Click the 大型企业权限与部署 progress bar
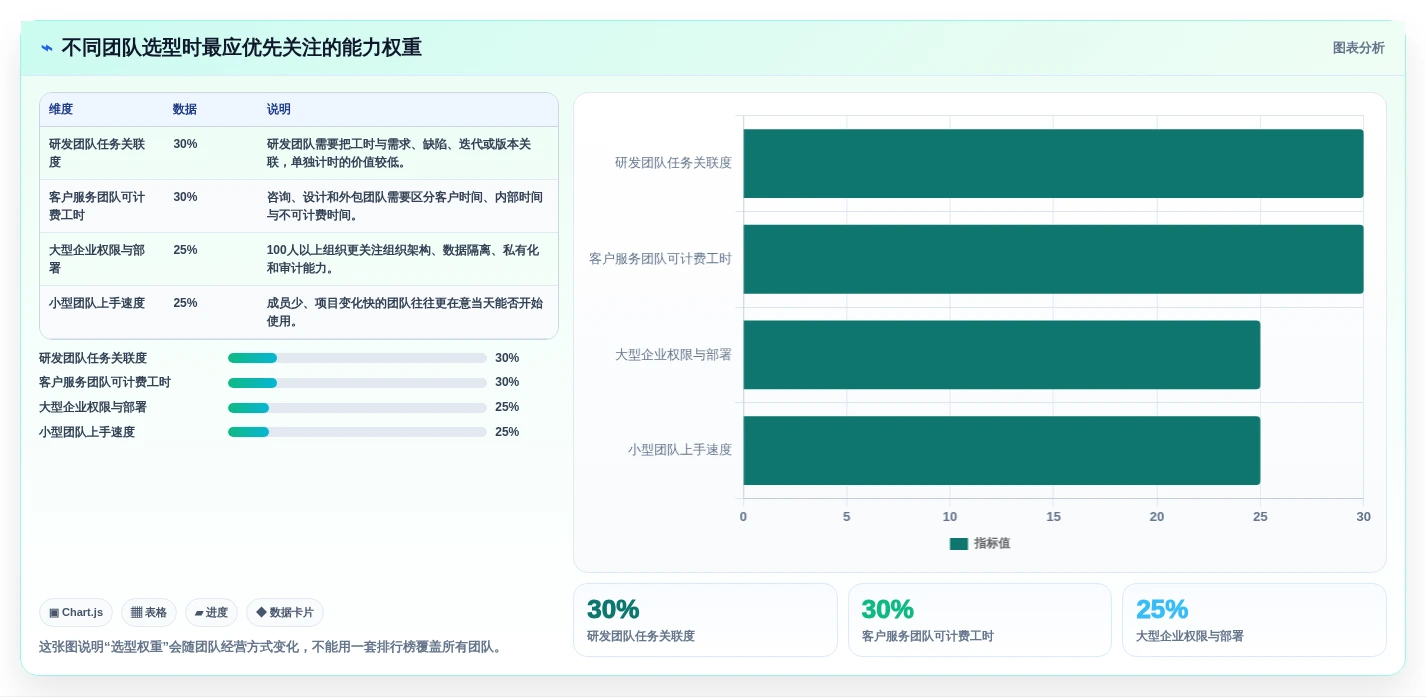1426x697 pixels. click(x=357, y=407)
